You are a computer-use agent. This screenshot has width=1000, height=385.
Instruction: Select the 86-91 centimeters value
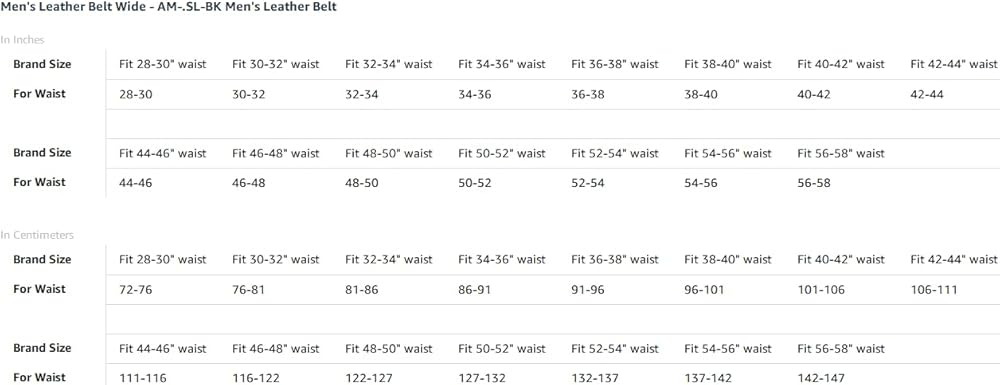pyautogui.click(x=474, y=290)
